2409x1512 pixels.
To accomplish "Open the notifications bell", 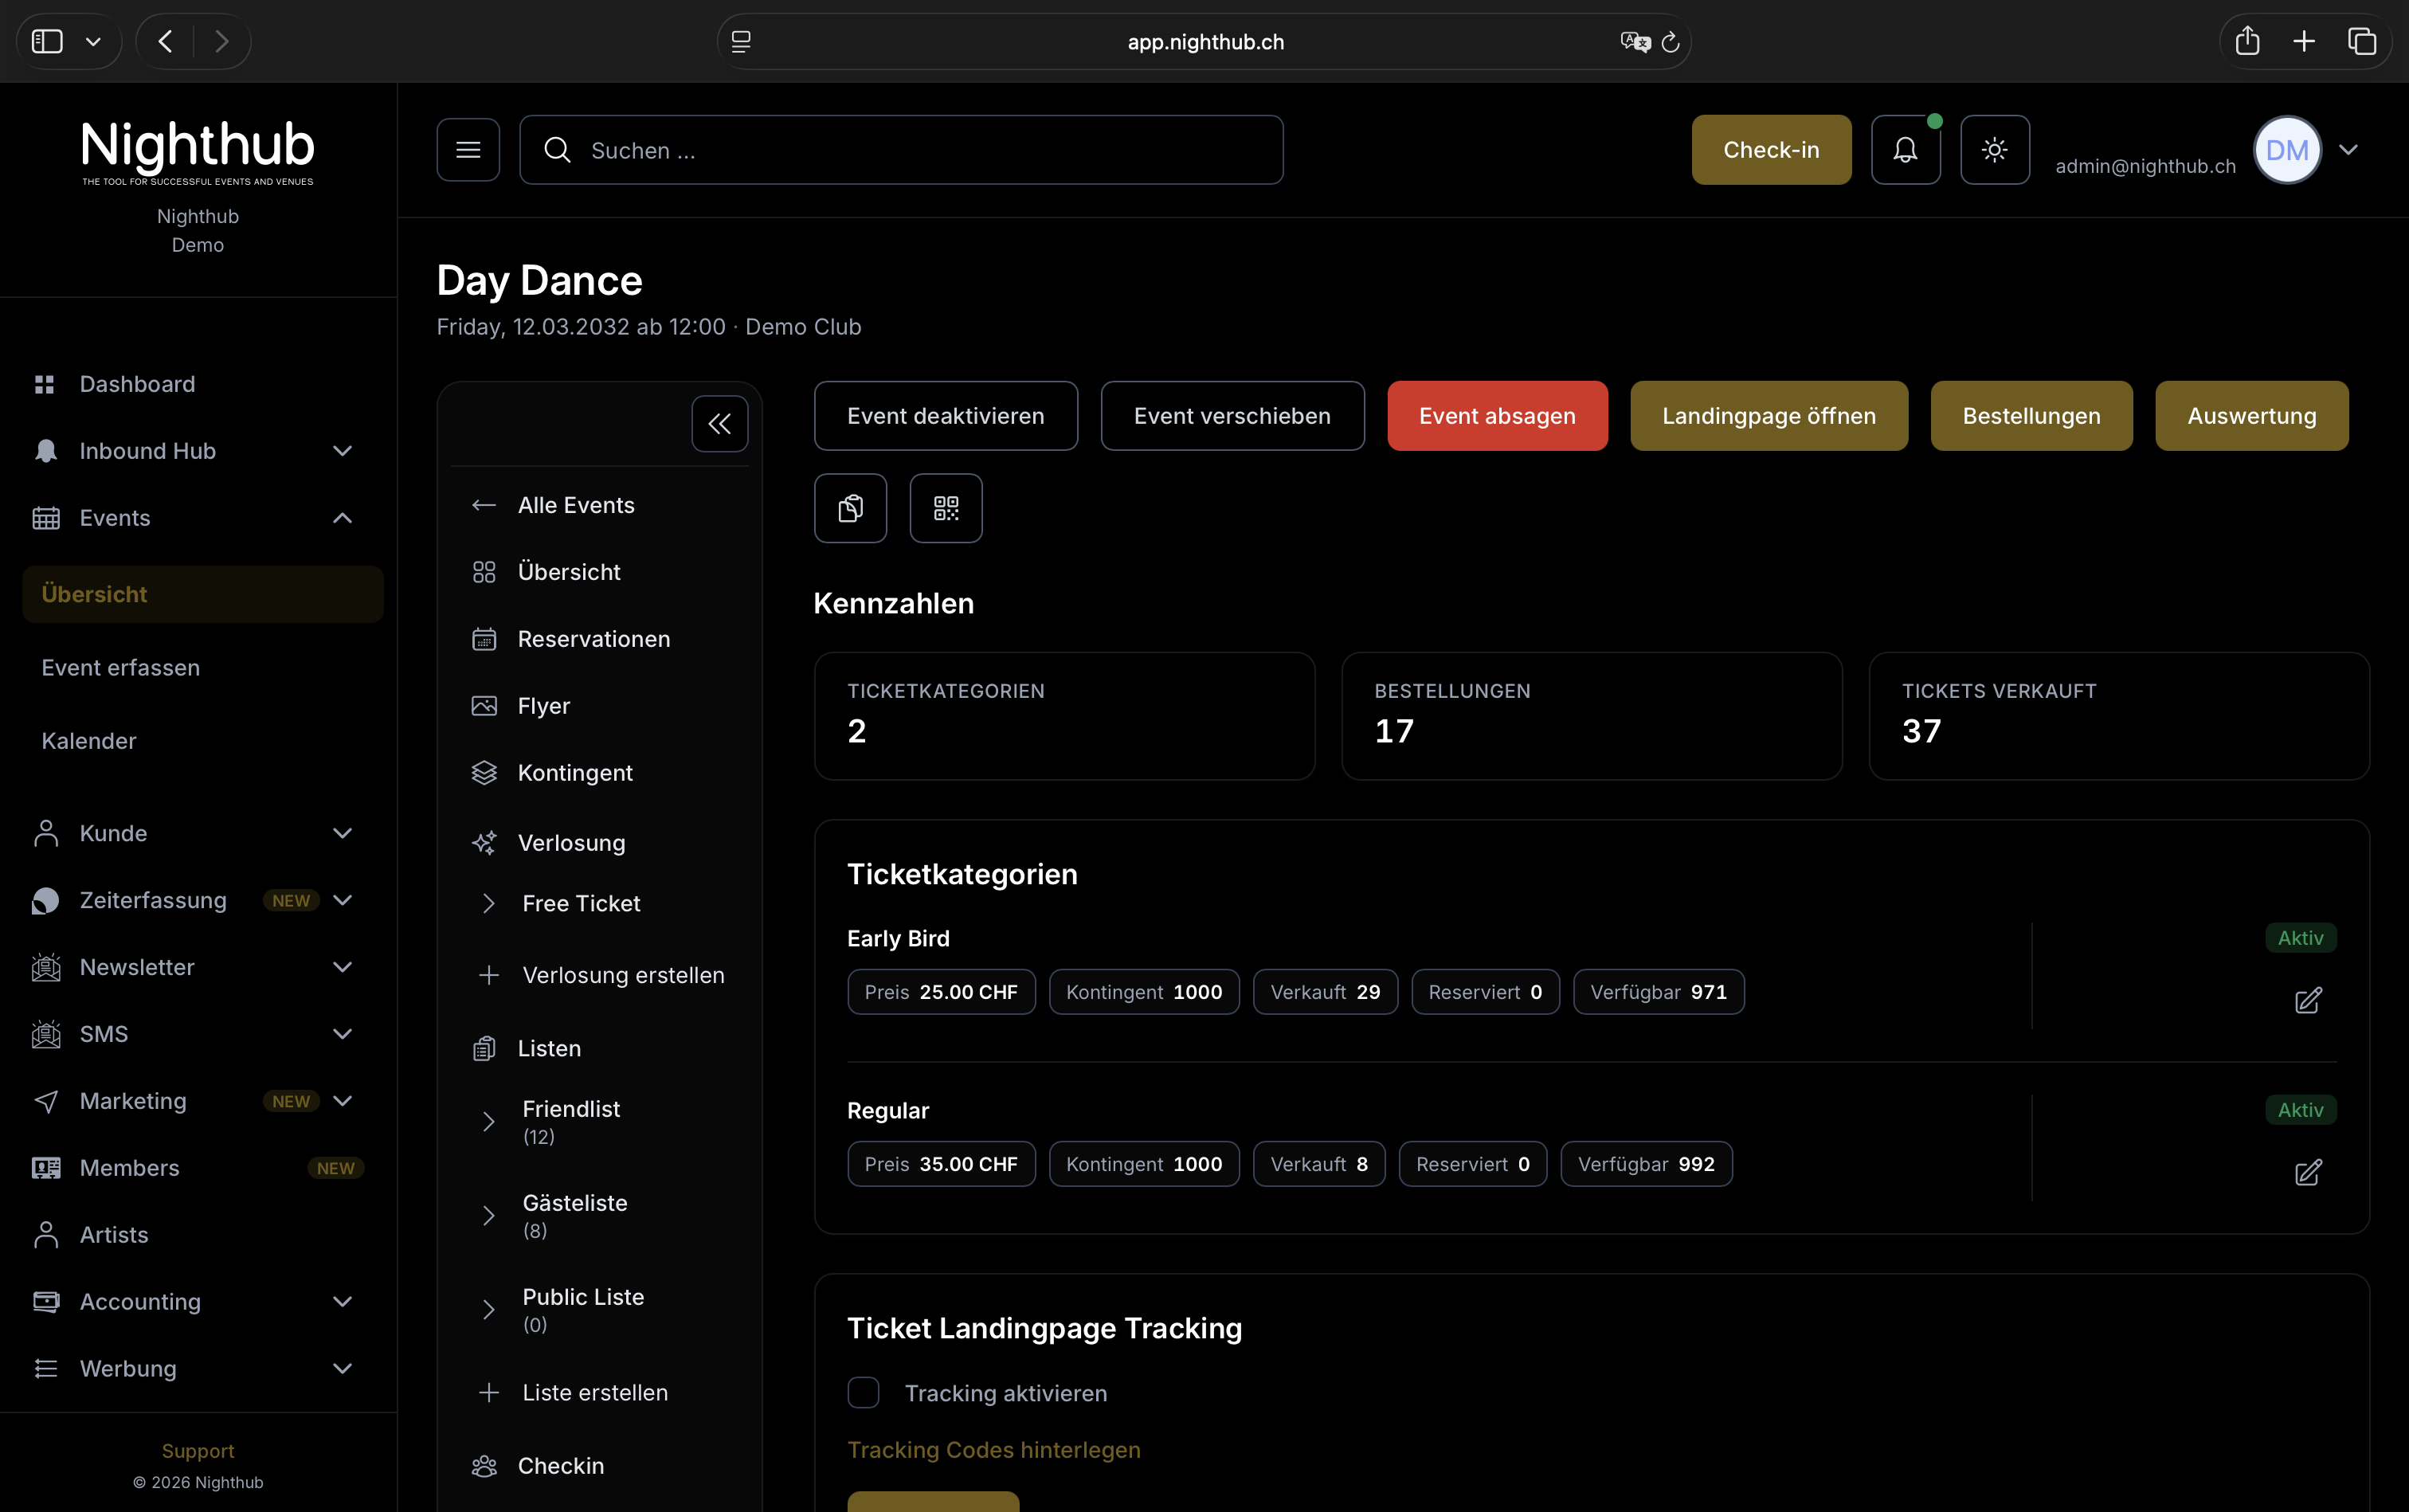I will point(1905,150).
